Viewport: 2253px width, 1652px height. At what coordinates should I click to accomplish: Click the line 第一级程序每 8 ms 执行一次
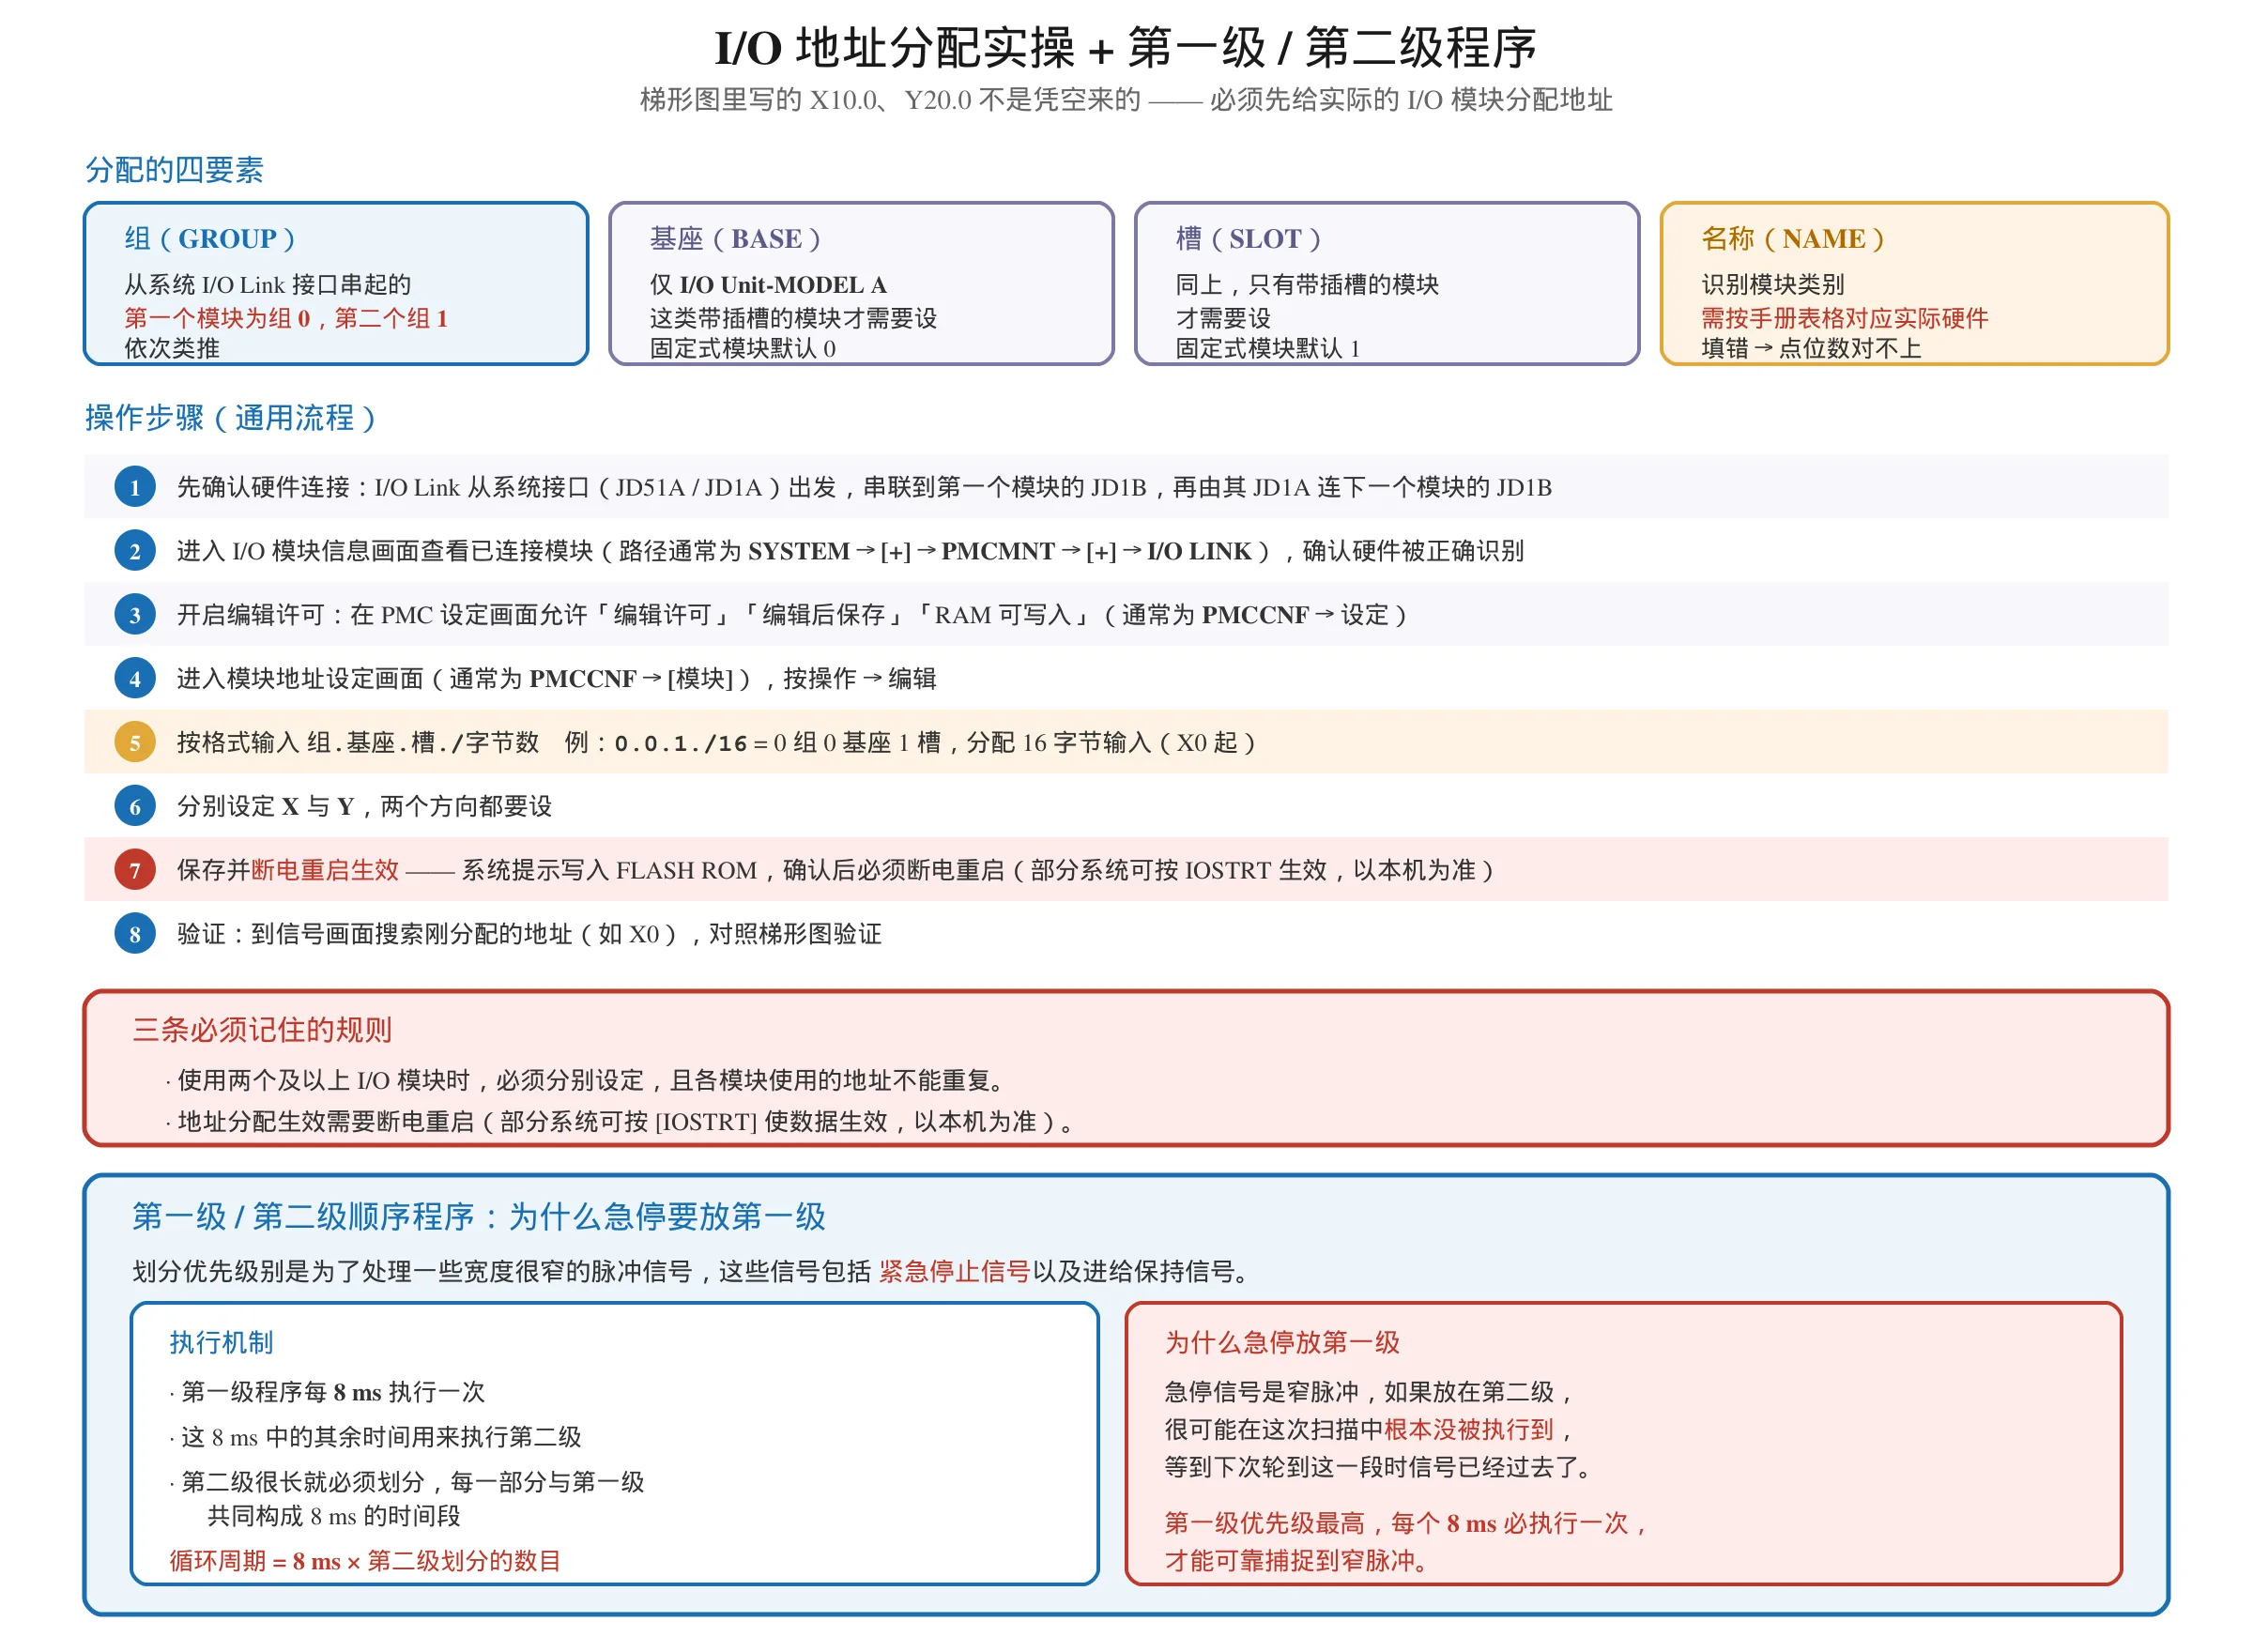click(328, 1392)
